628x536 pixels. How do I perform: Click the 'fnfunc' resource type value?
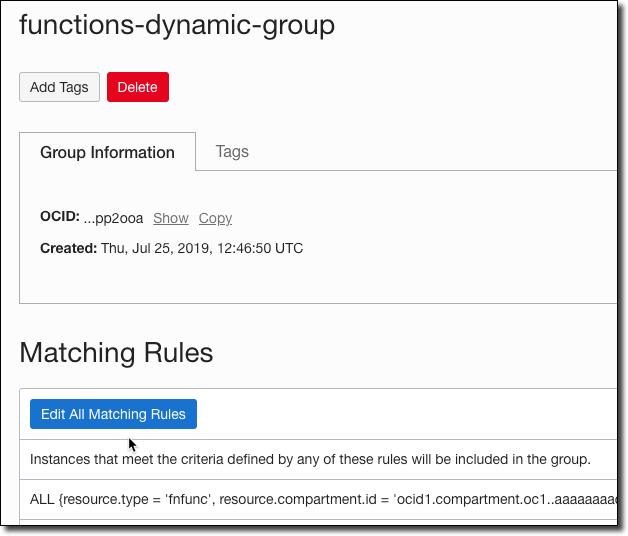pyautogui.click(x=187, y=497)
